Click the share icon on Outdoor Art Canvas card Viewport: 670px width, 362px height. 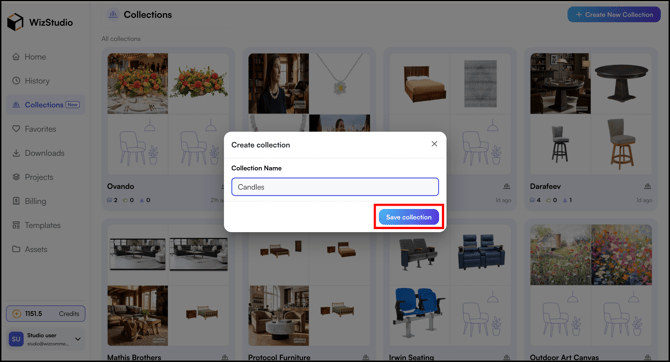(648, 357)
